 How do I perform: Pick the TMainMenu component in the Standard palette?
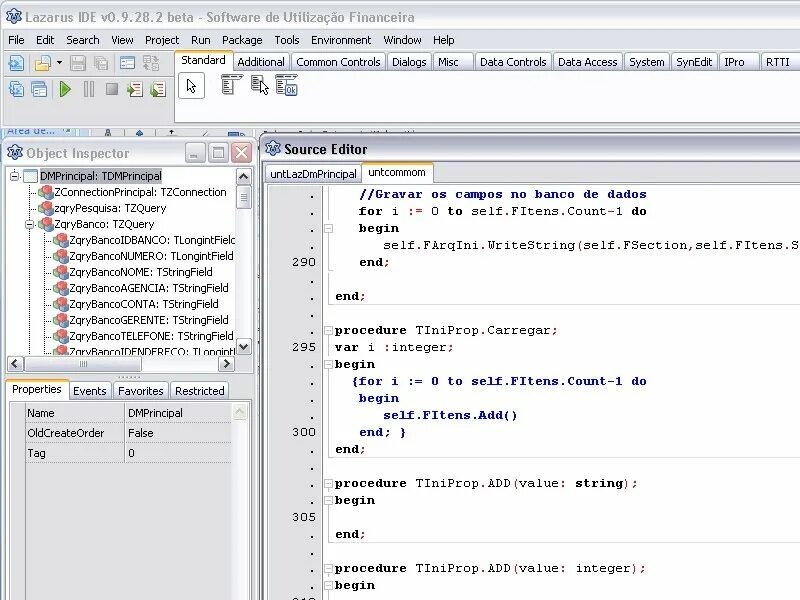pyautogui.click(x=231, y=85)
